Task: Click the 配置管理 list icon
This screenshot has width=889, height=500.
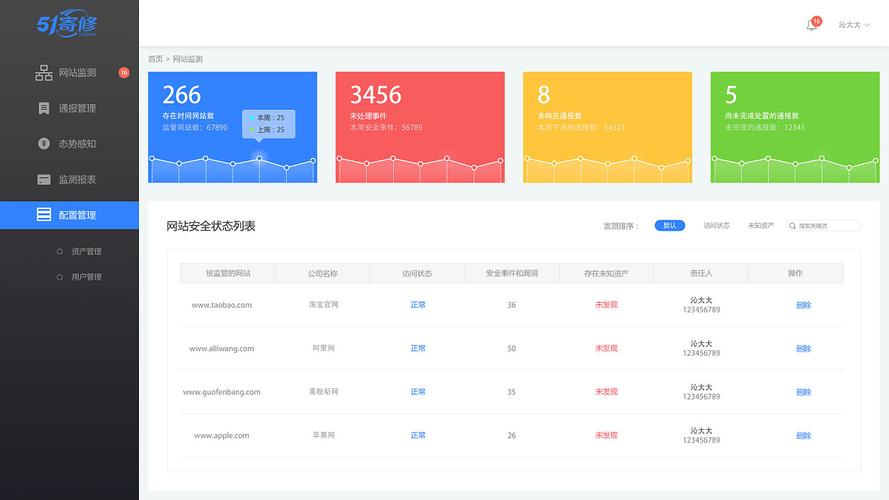Action: click(44, 214)
